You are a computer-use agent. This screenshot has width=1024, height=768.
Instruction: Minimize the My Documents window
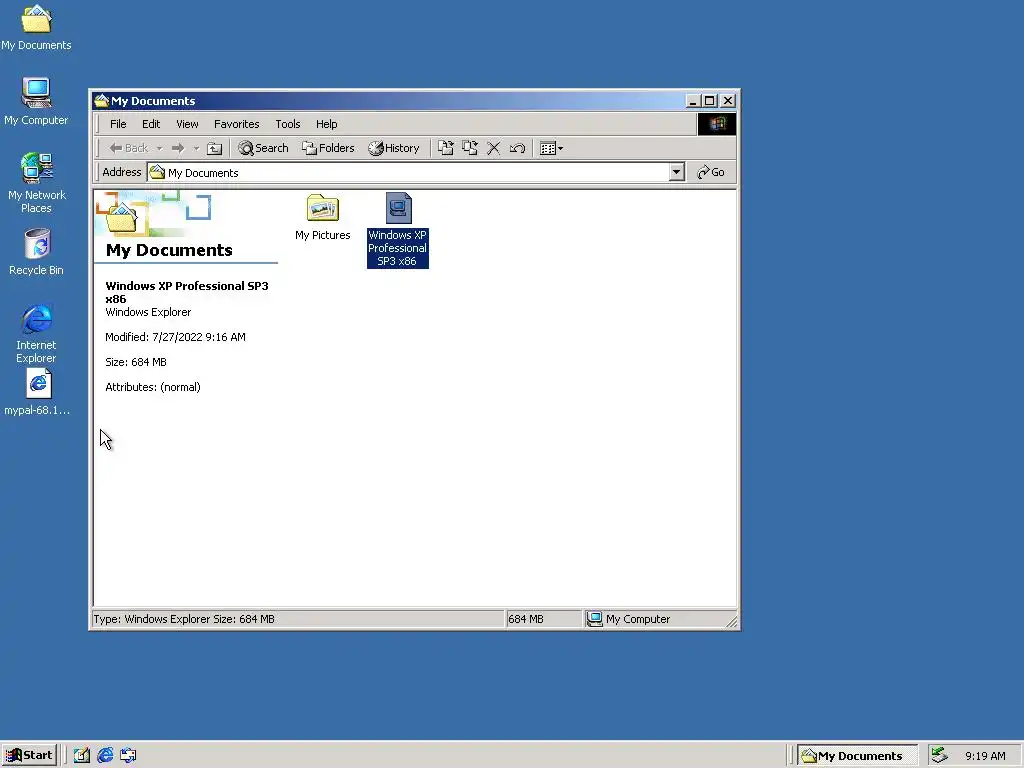(694, 101)
